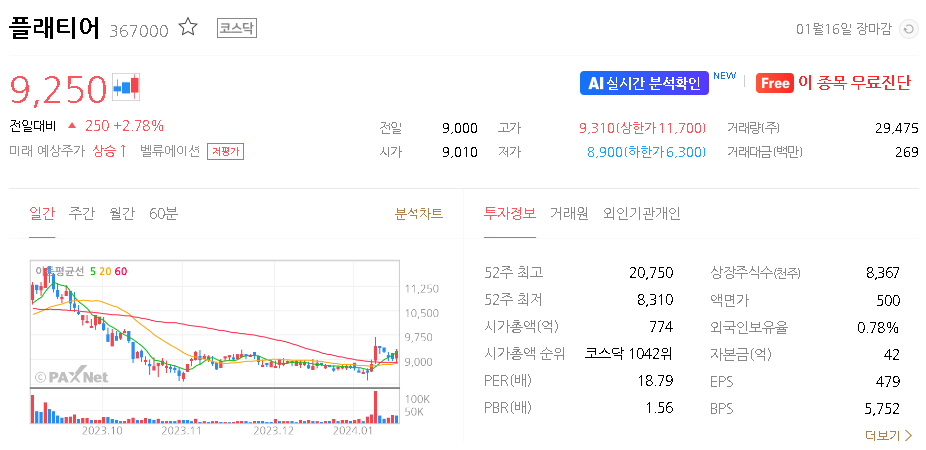Click the 저가 value 8,900

point(605,152)
